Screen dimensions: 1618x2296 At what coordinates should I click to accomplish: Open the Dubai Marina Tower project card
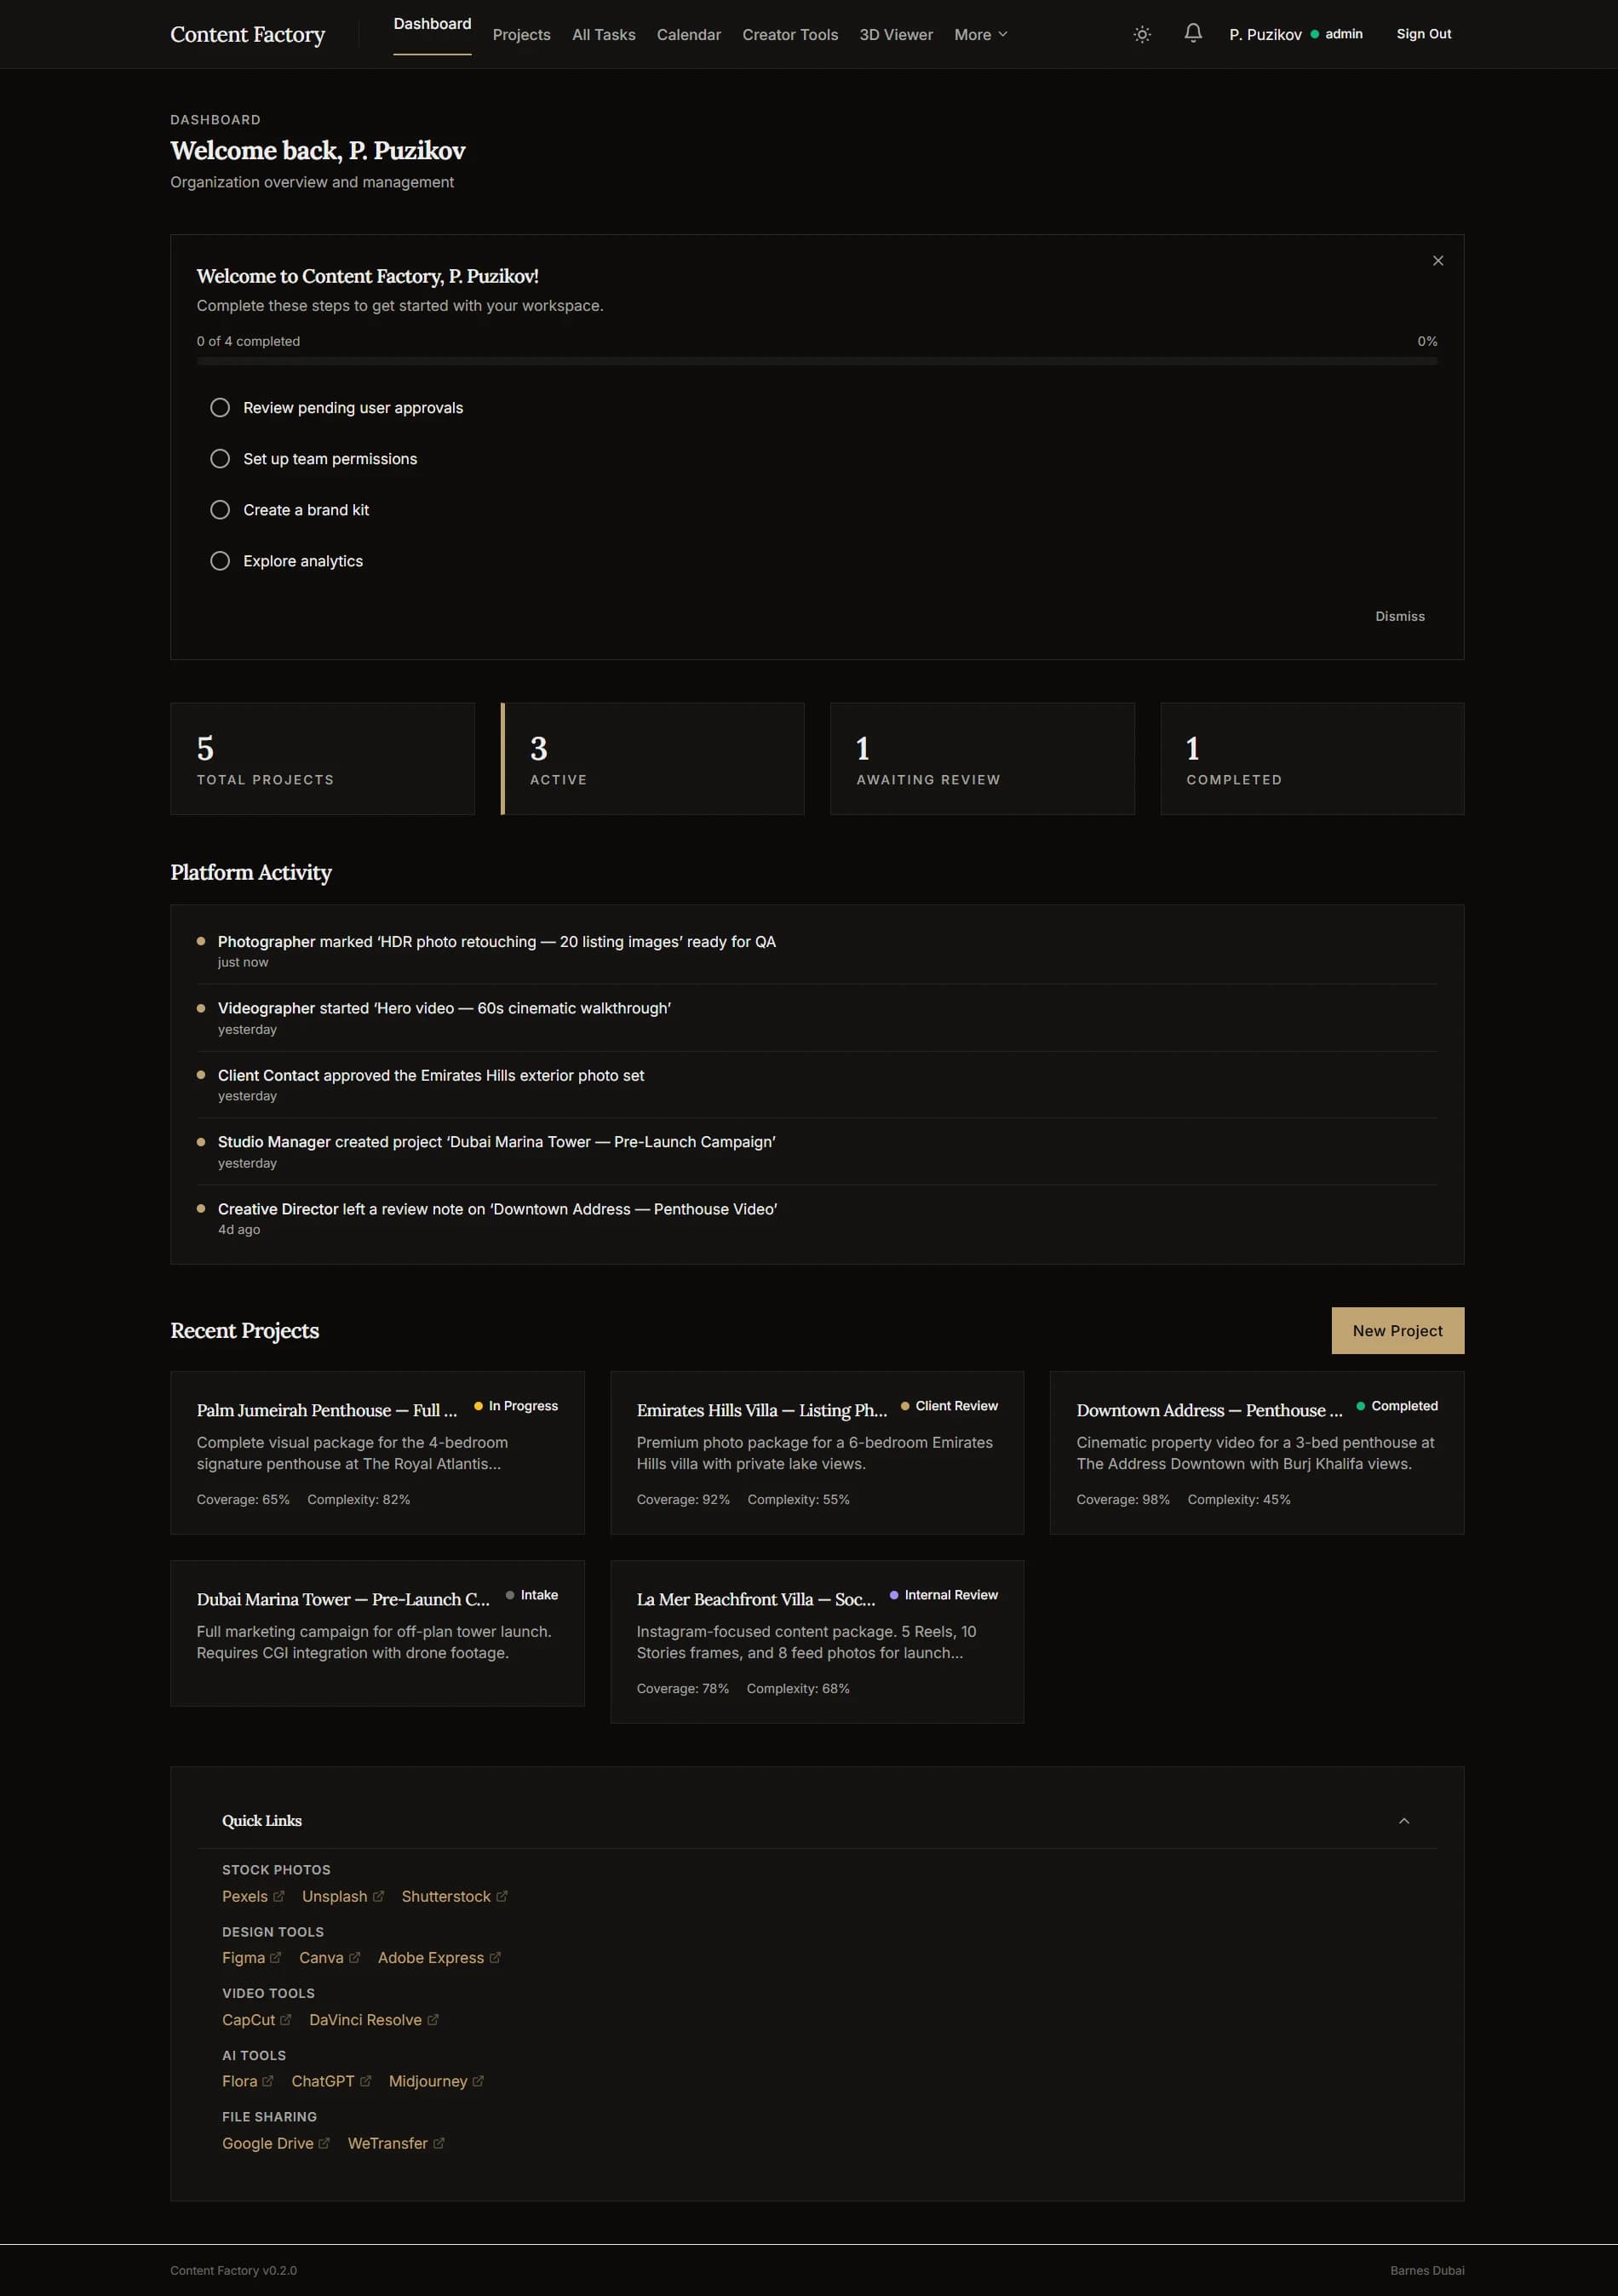coord(377,1633)
